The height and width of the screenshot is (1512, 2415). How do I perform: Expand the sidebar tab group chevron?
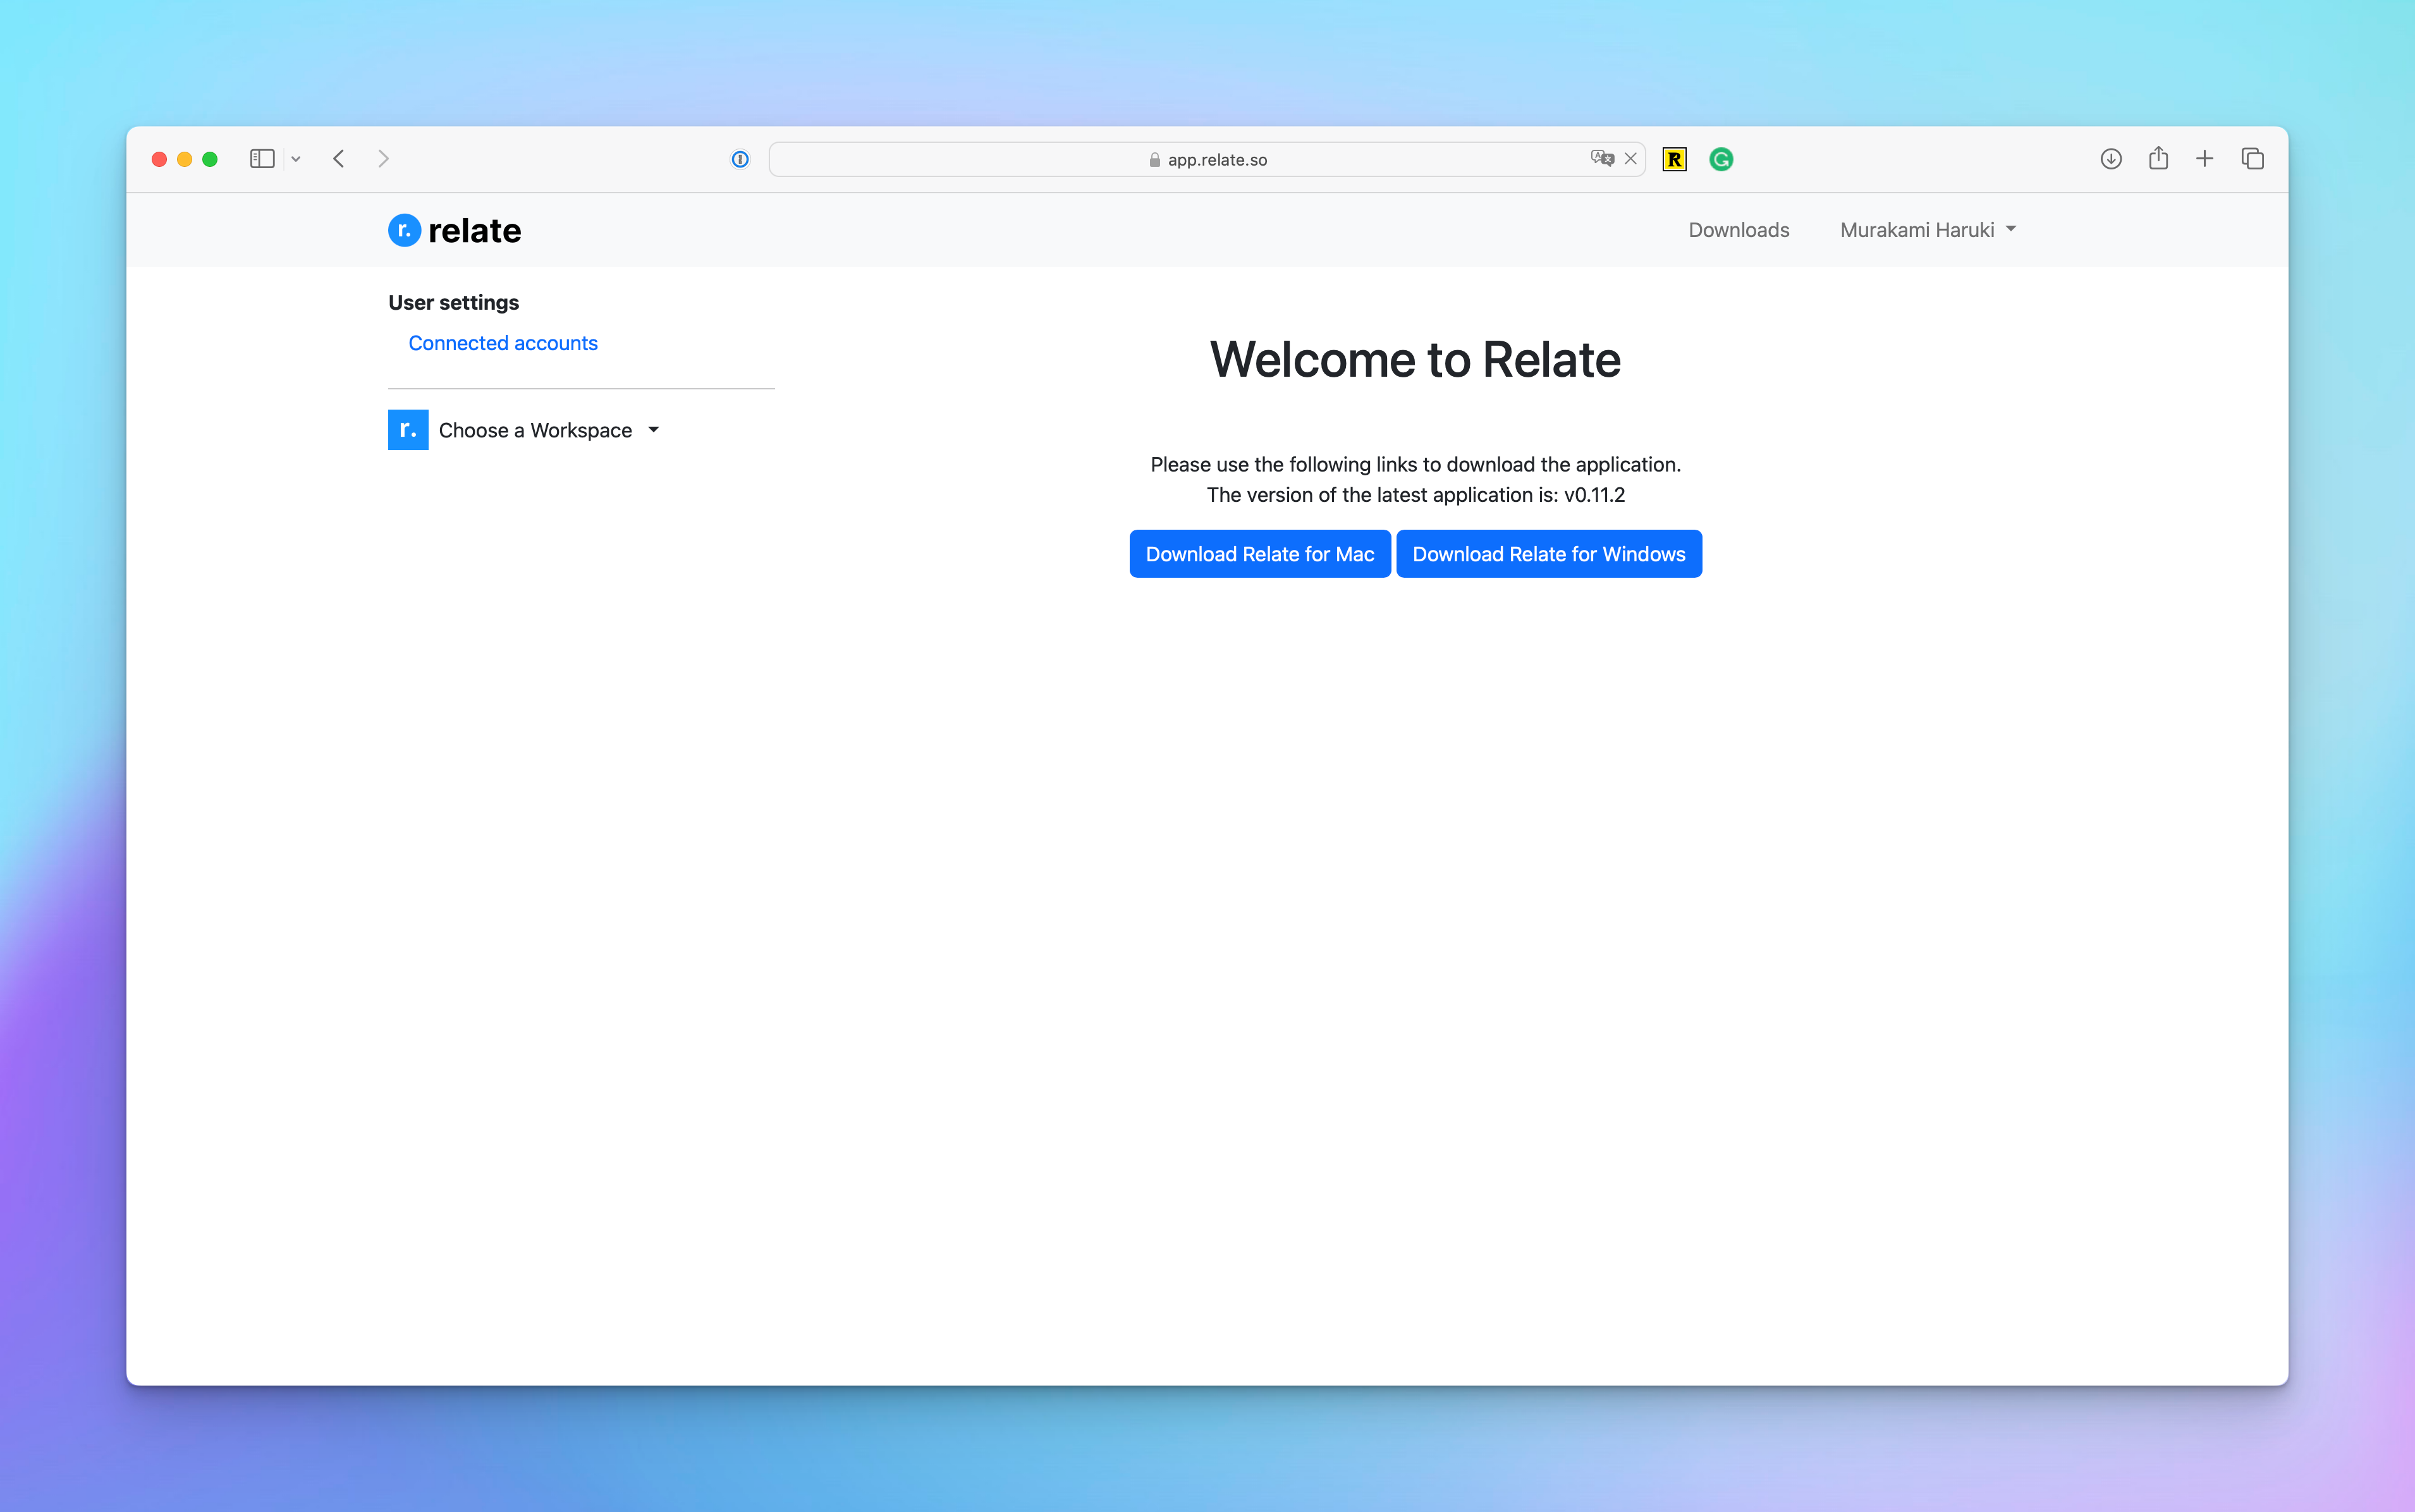click(296, 159)
